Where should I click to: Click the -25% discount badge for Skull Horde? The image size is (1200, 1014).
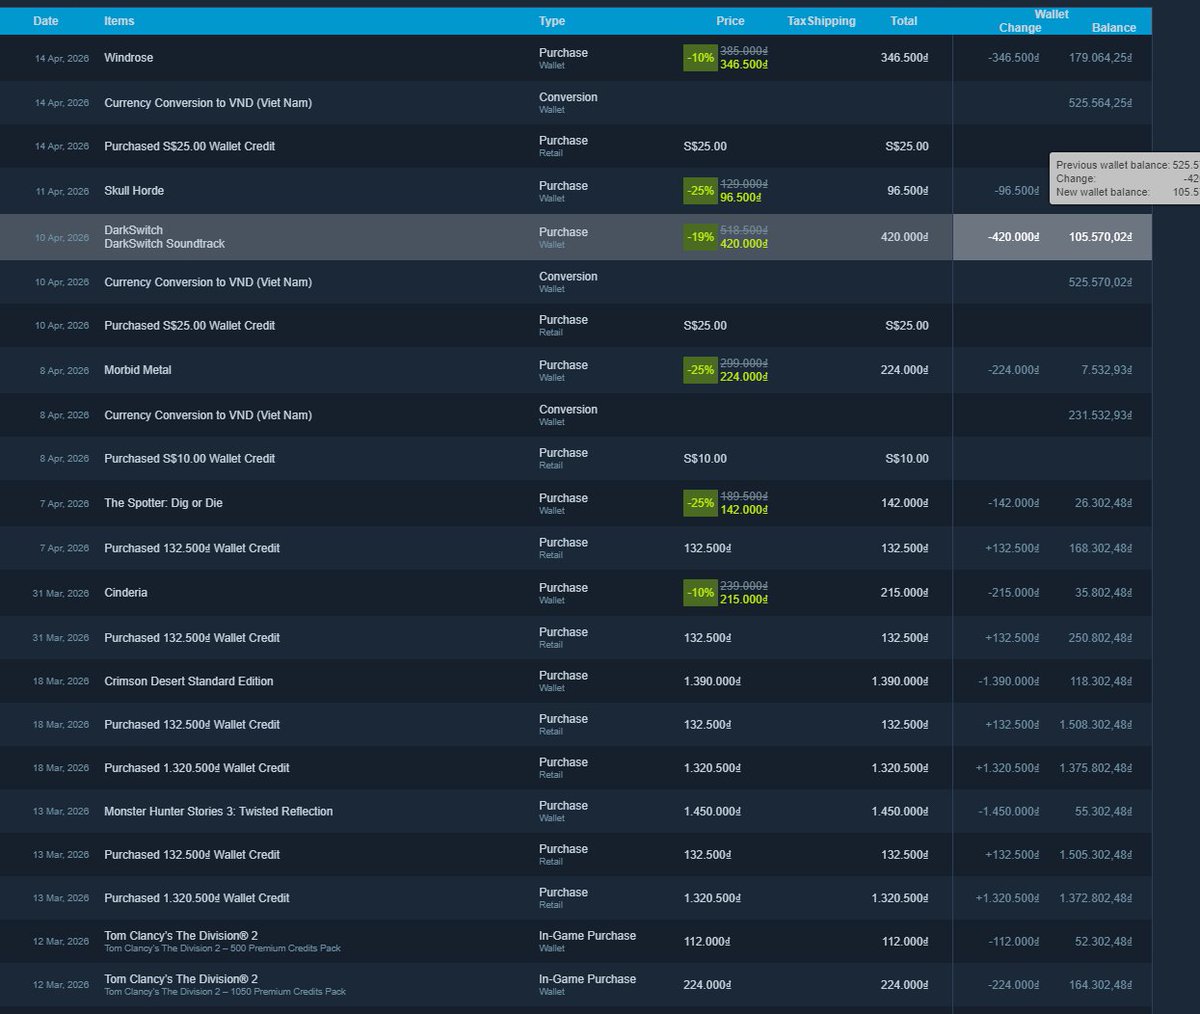click(700, 191)
